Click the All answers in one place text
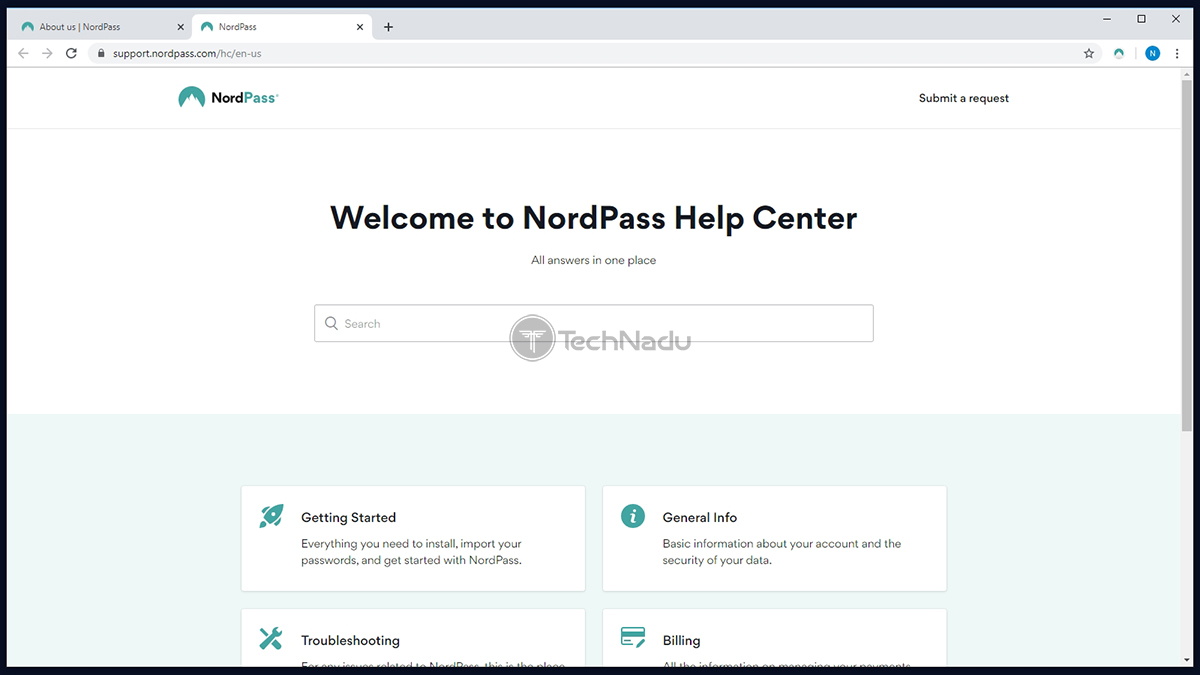Image resolution: width=1200 pixels, height=675 pixels. coord(594,260)
